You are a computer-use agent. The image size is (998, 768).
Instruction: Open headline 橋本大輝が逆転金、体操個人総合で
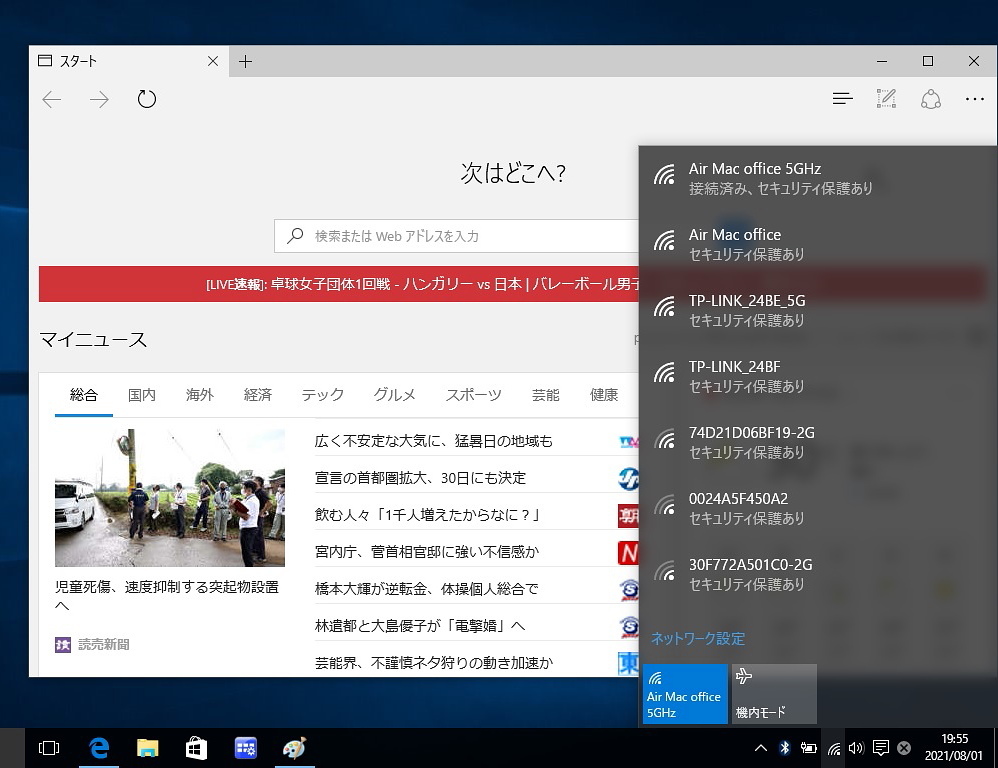point(427,589)
